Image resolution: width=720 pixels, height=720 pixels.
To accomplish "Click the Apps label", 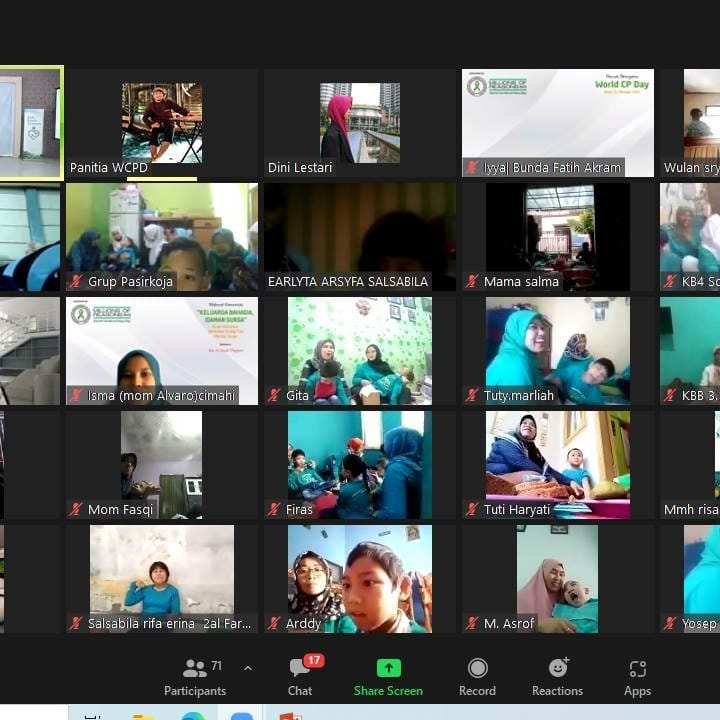I will coord(637,691).
